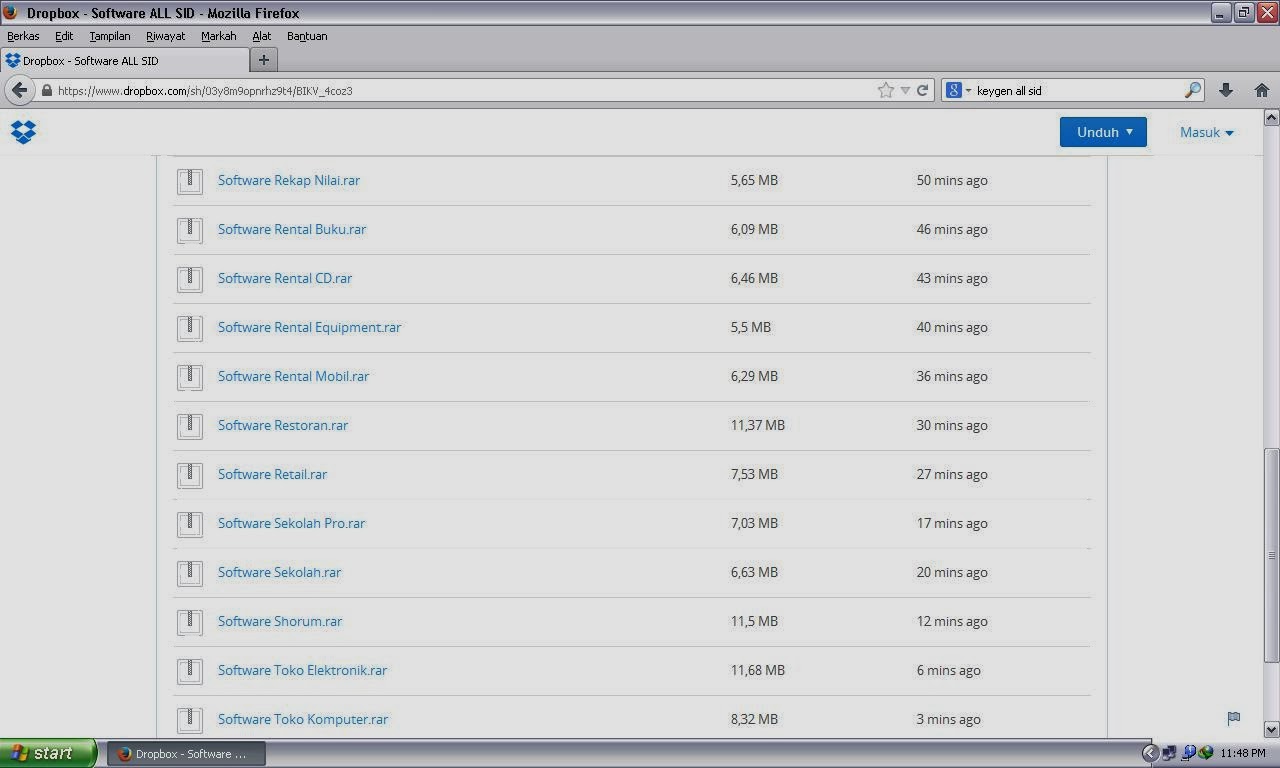Click the 3 mins ago timestamp
Viewport: 1280px width, 768px height.
coord(948,719)
